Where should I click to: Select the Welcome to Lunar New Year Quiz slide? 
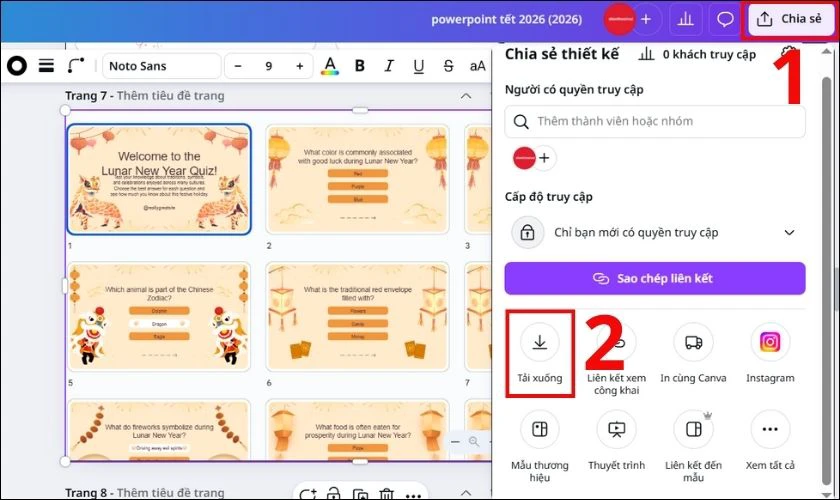coord(159,180)
